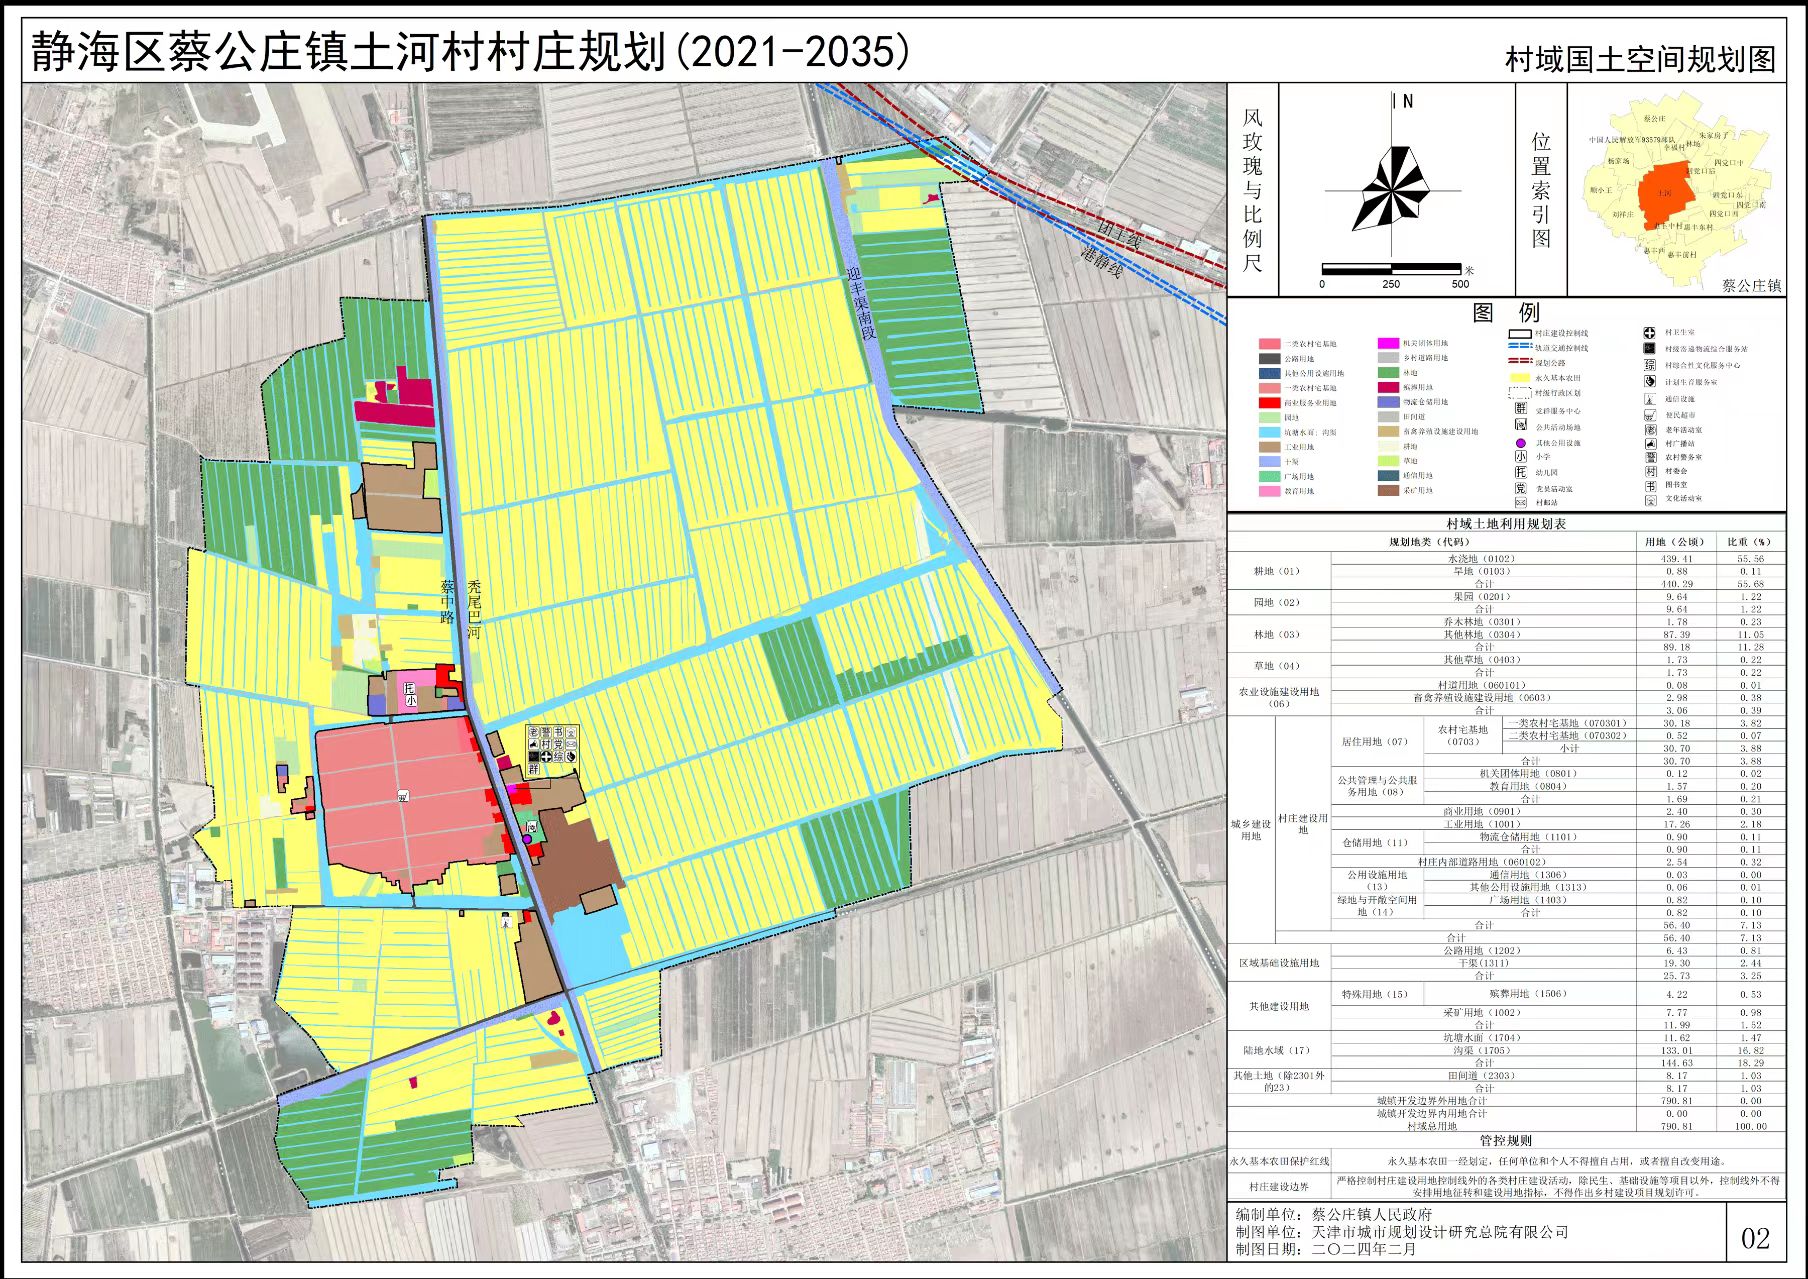Click the 村卫生室 cross icon in legend
This screenshot has height=1279, width=1808.
[1649, 333]
